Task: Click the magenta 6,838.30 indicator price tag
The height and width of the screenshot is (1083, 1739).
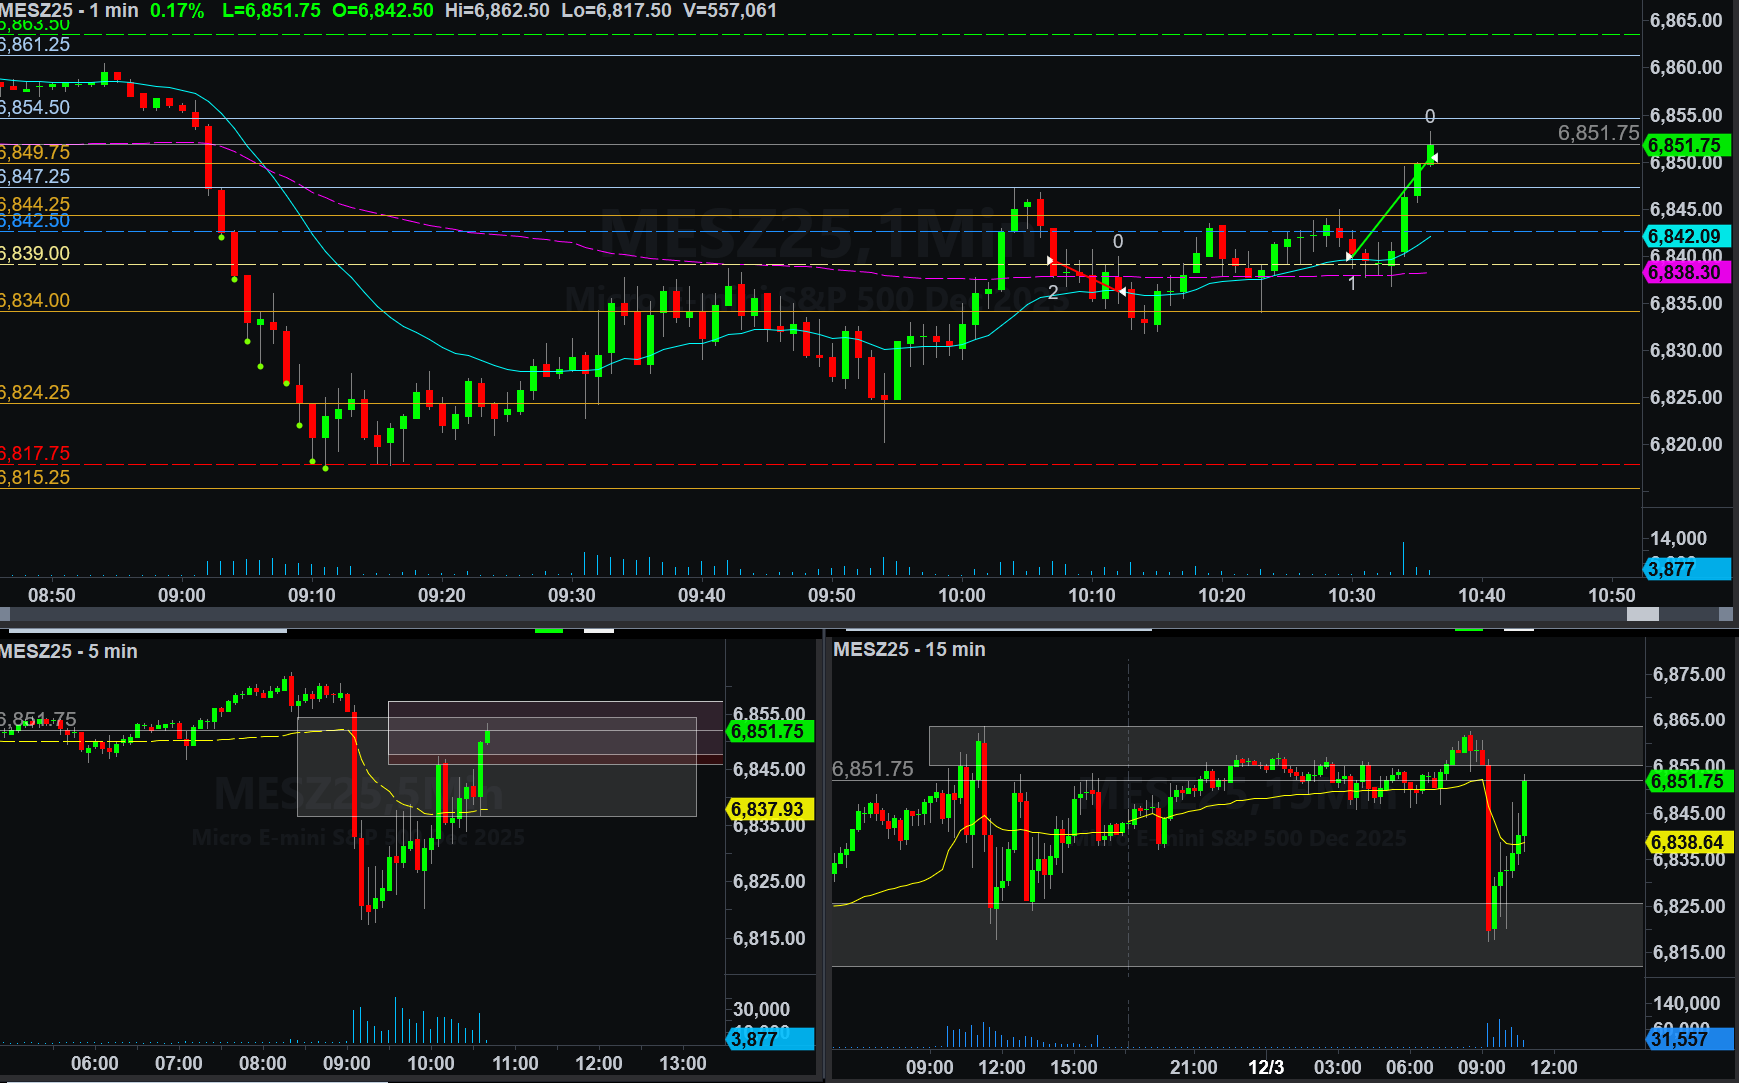Action: pos(1686,272)
